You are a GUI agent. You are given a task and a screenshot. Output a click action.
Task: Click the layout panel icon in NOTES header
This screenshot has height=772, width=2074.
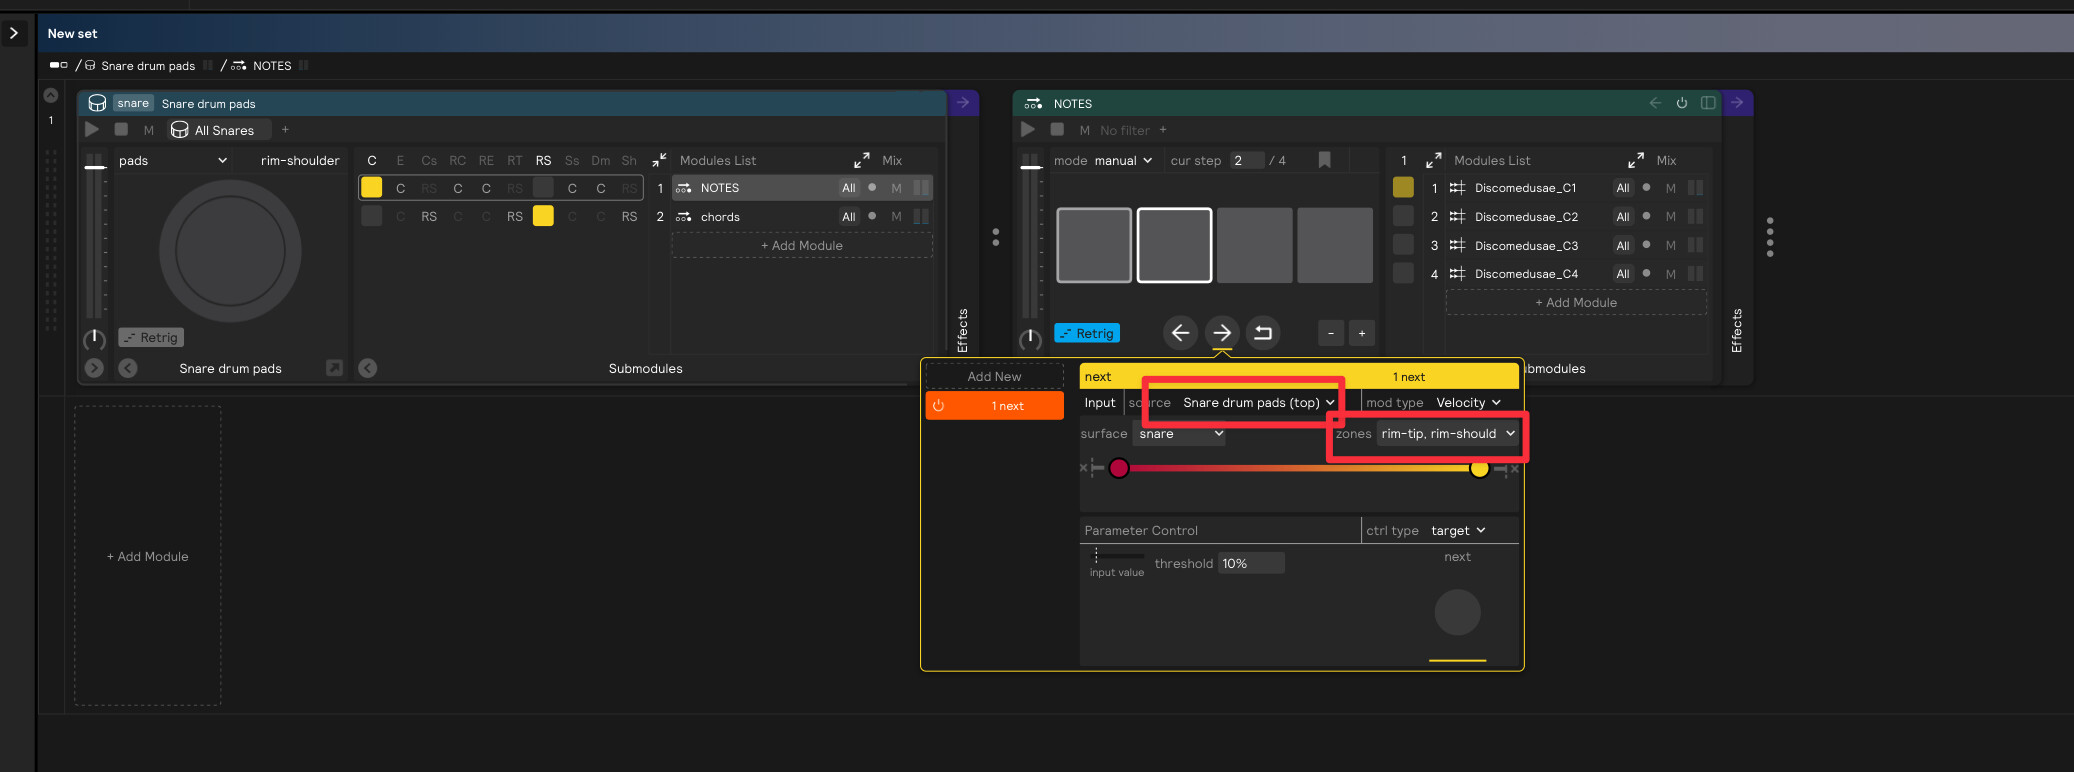pyautogui.click(x=1708, y=103)
